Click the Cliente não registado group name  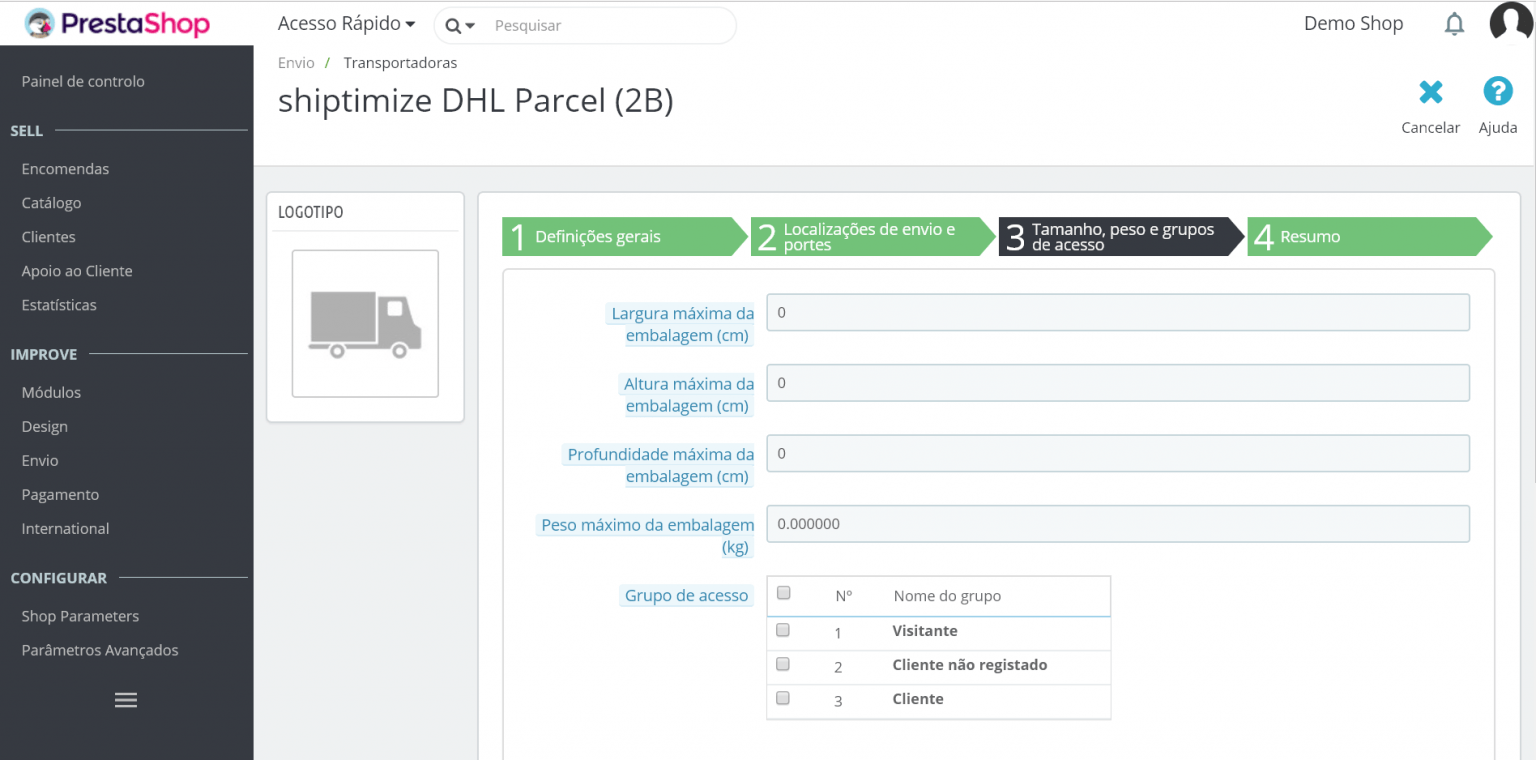(x=970, y=665)
